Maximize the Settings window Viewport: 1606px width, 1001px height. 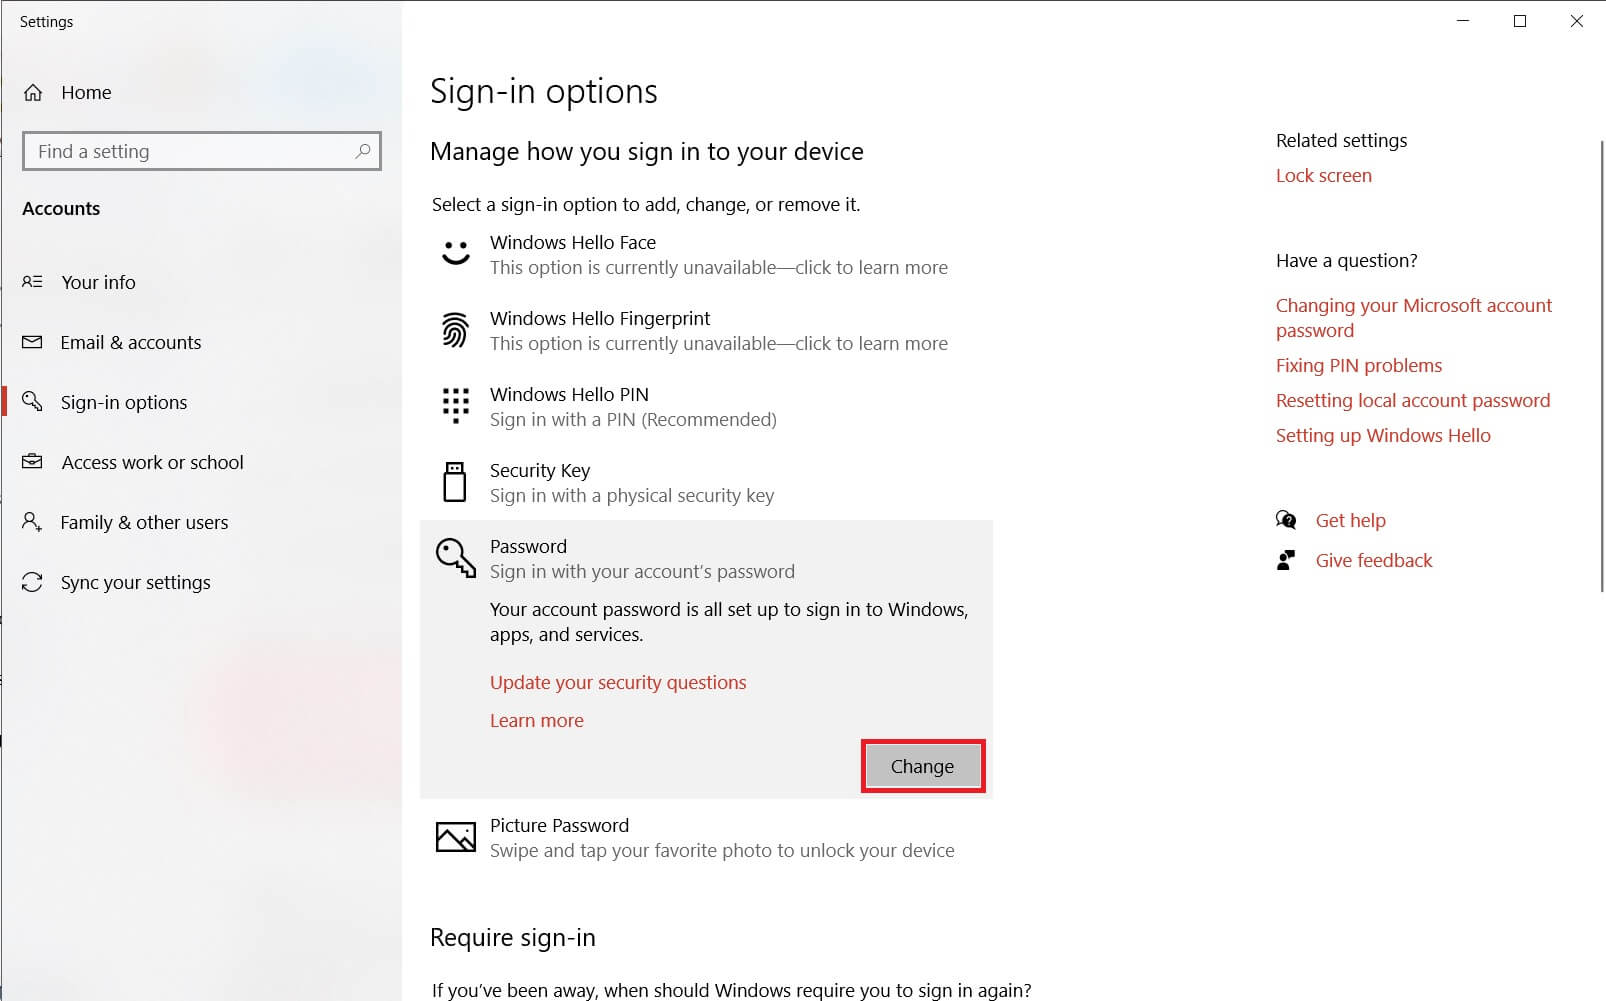tap(1520, 21)
